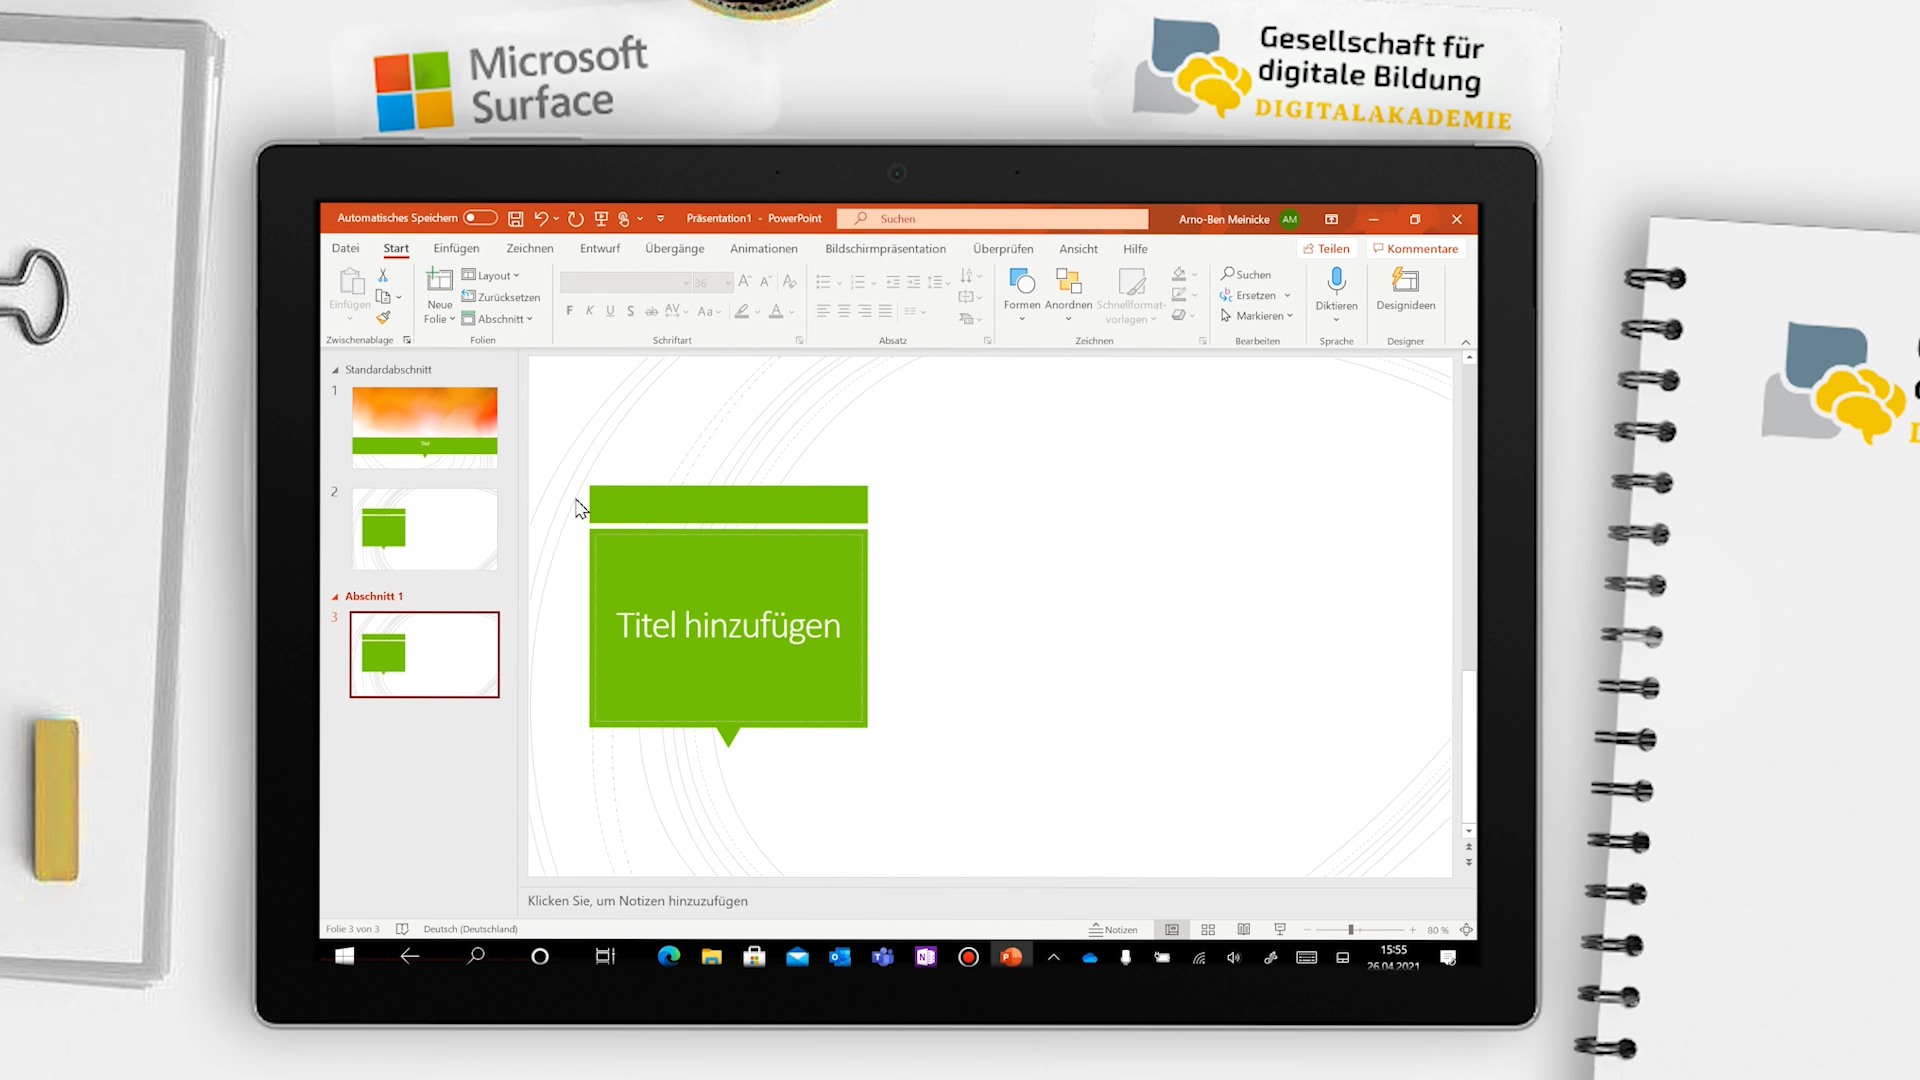The width and height of the screenshot is (1920, 1080).
Task: Center text in the Absatz group
Action: [844, 311]
